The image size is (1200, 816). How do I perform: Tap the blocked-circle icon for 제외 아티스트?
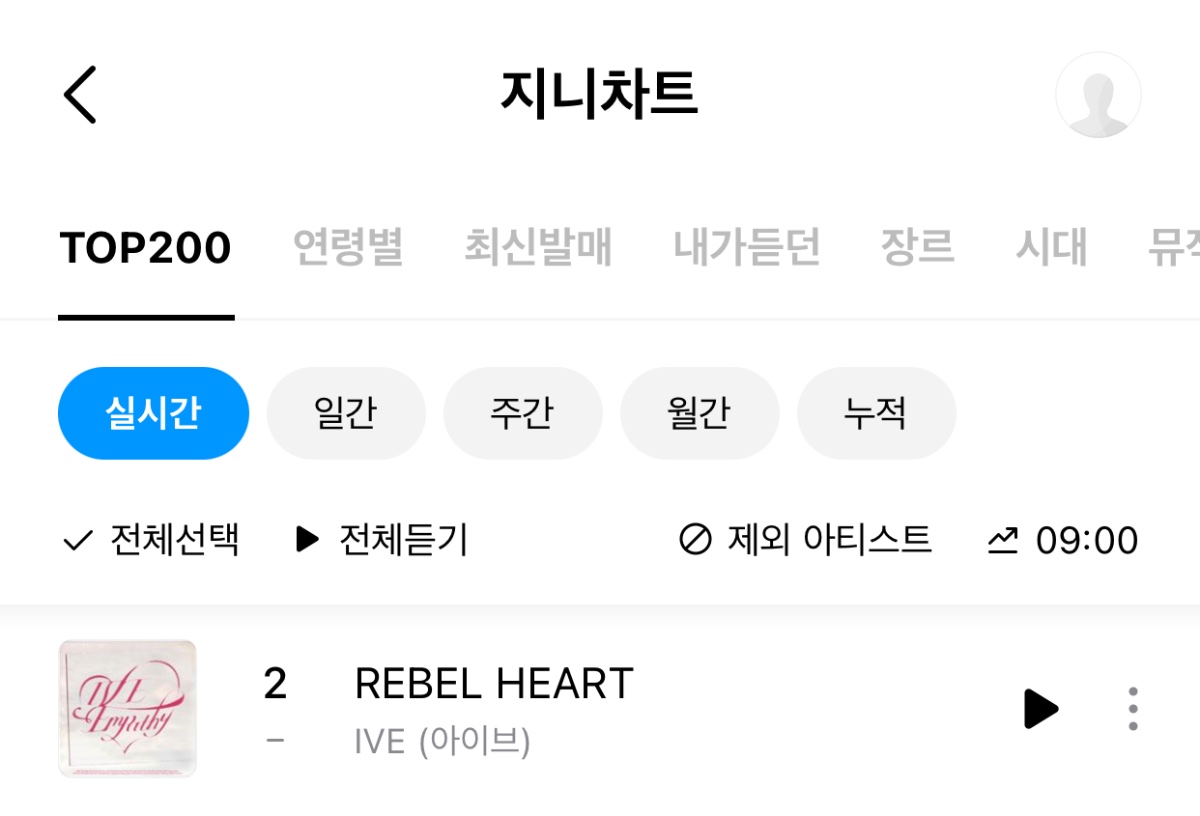(x=695, y=540)
